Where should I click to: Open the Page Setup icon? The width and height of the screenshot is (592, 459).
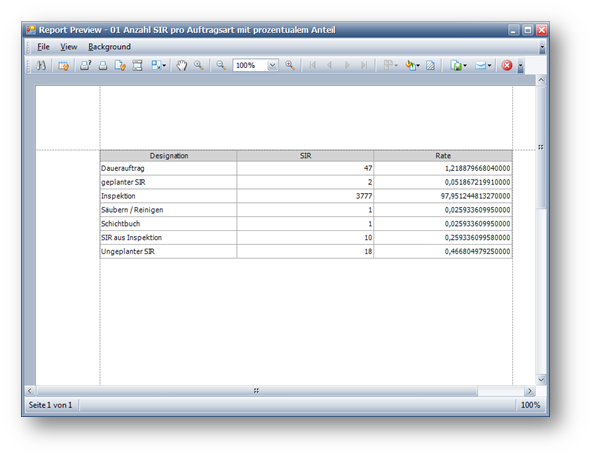[x=120, y=66]
